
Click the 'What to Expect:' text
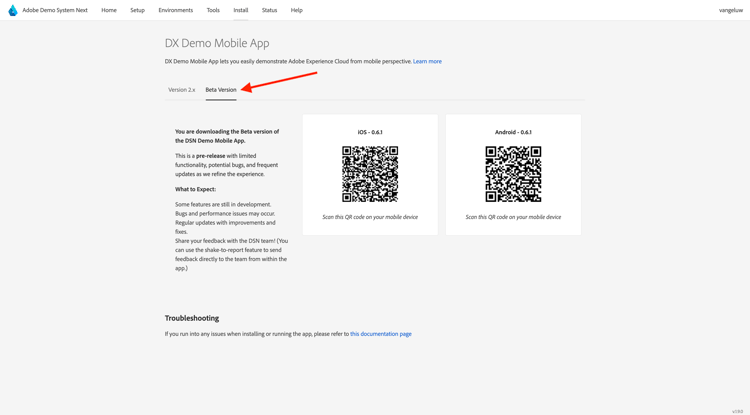tap(195, 189)
